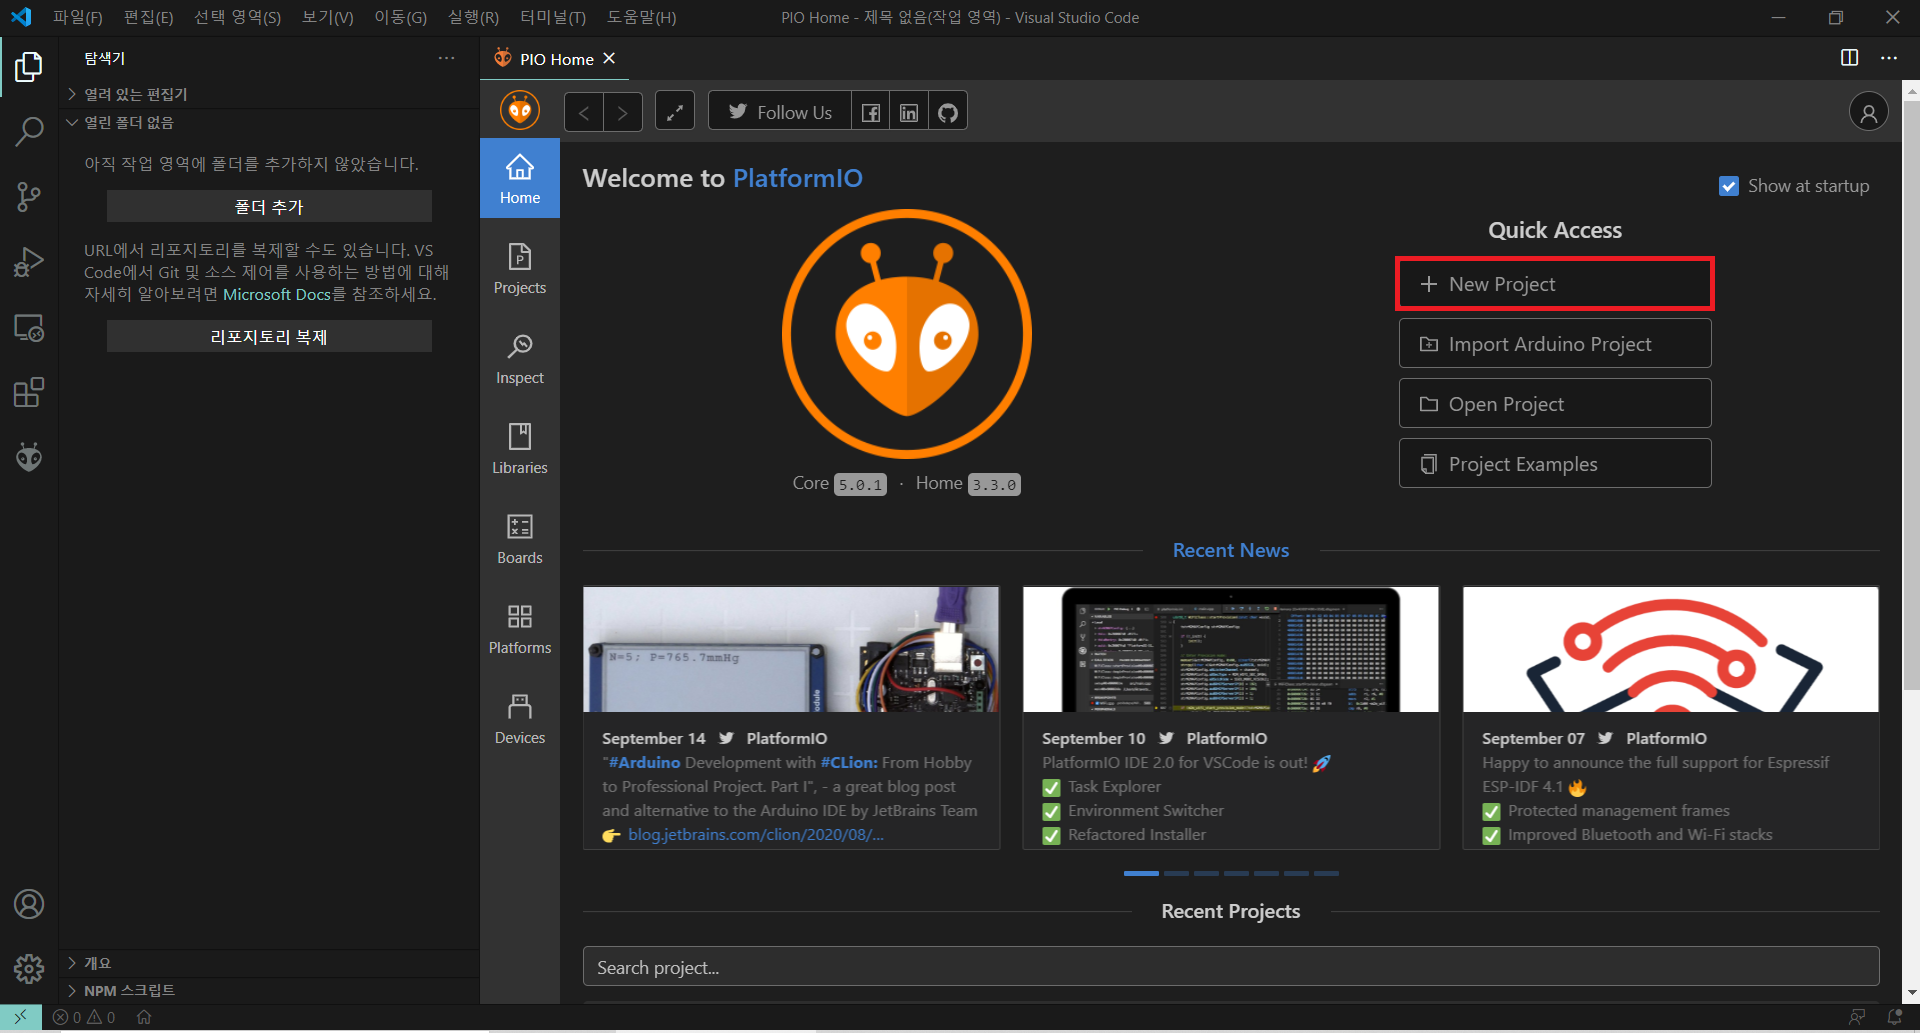This screenshot has width=1920, height=1033.
Task: Open 도움말(H) menu
Action: click(x=641, y=17)
